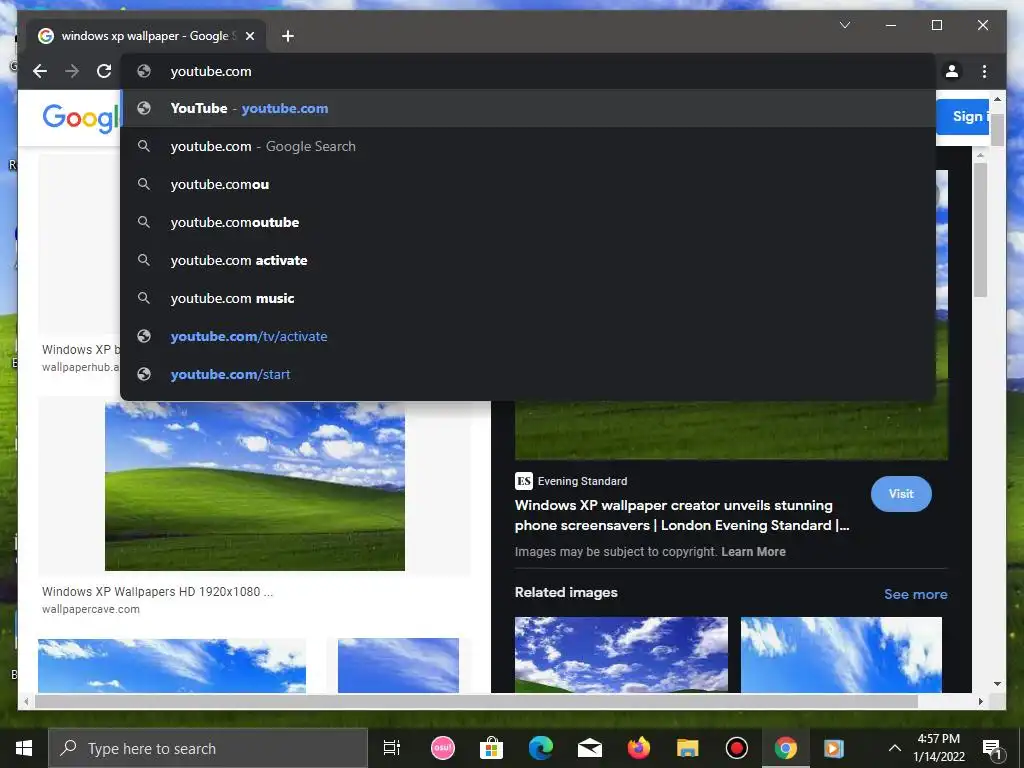The height and width of the screenshot is (768, 1024).
Task: Click the horizontal scrollbar at page bottom
Action: (x=476, y=701)
